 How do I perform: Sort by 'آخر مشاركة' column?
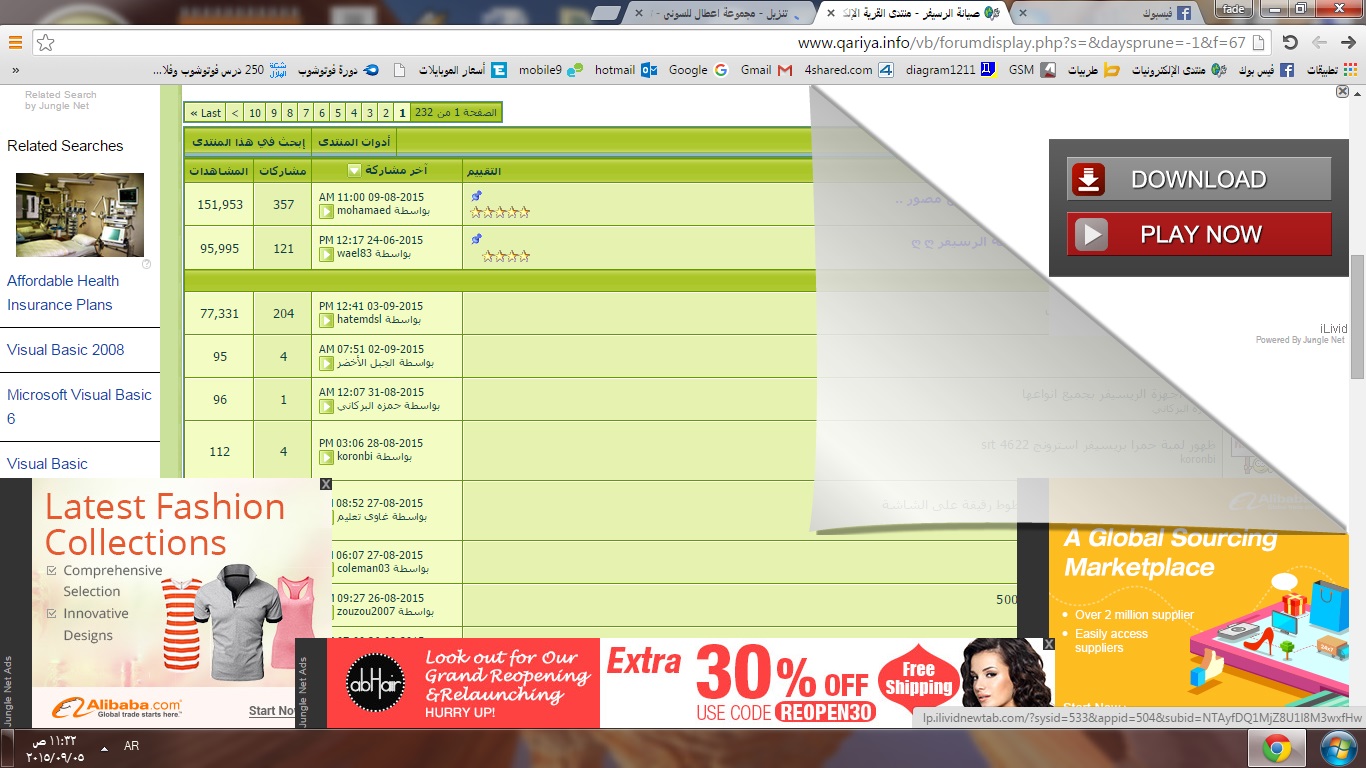[x=398, y=171]
